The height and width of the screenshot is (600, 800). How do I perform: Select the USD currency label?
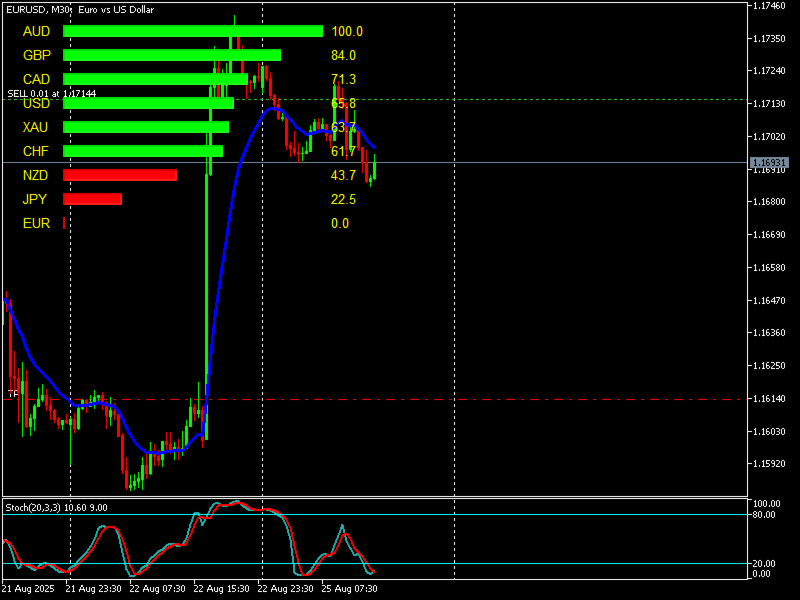pos(36,104)
